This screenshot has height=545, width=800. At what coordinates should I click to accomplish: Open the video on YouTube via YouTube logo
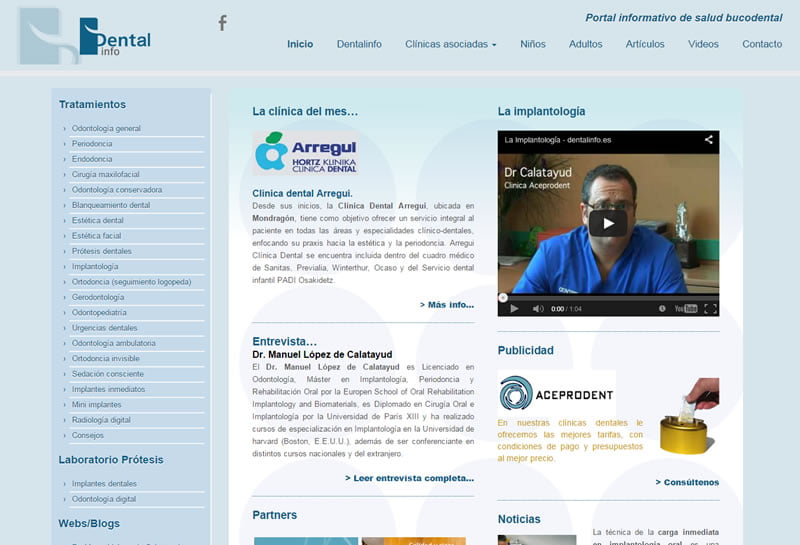(686, 309)
